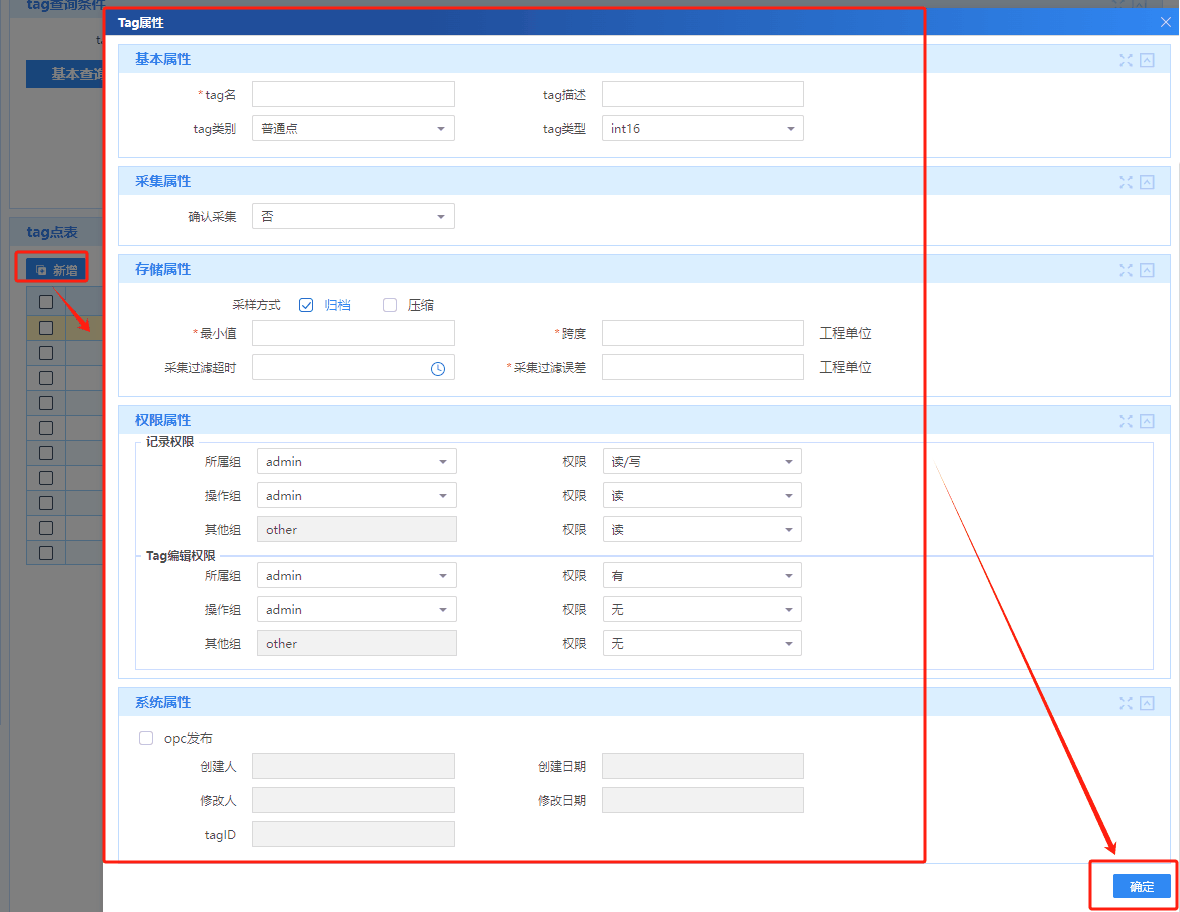Maximize the 系统属性 panel with expand icon

(1125, 703)
